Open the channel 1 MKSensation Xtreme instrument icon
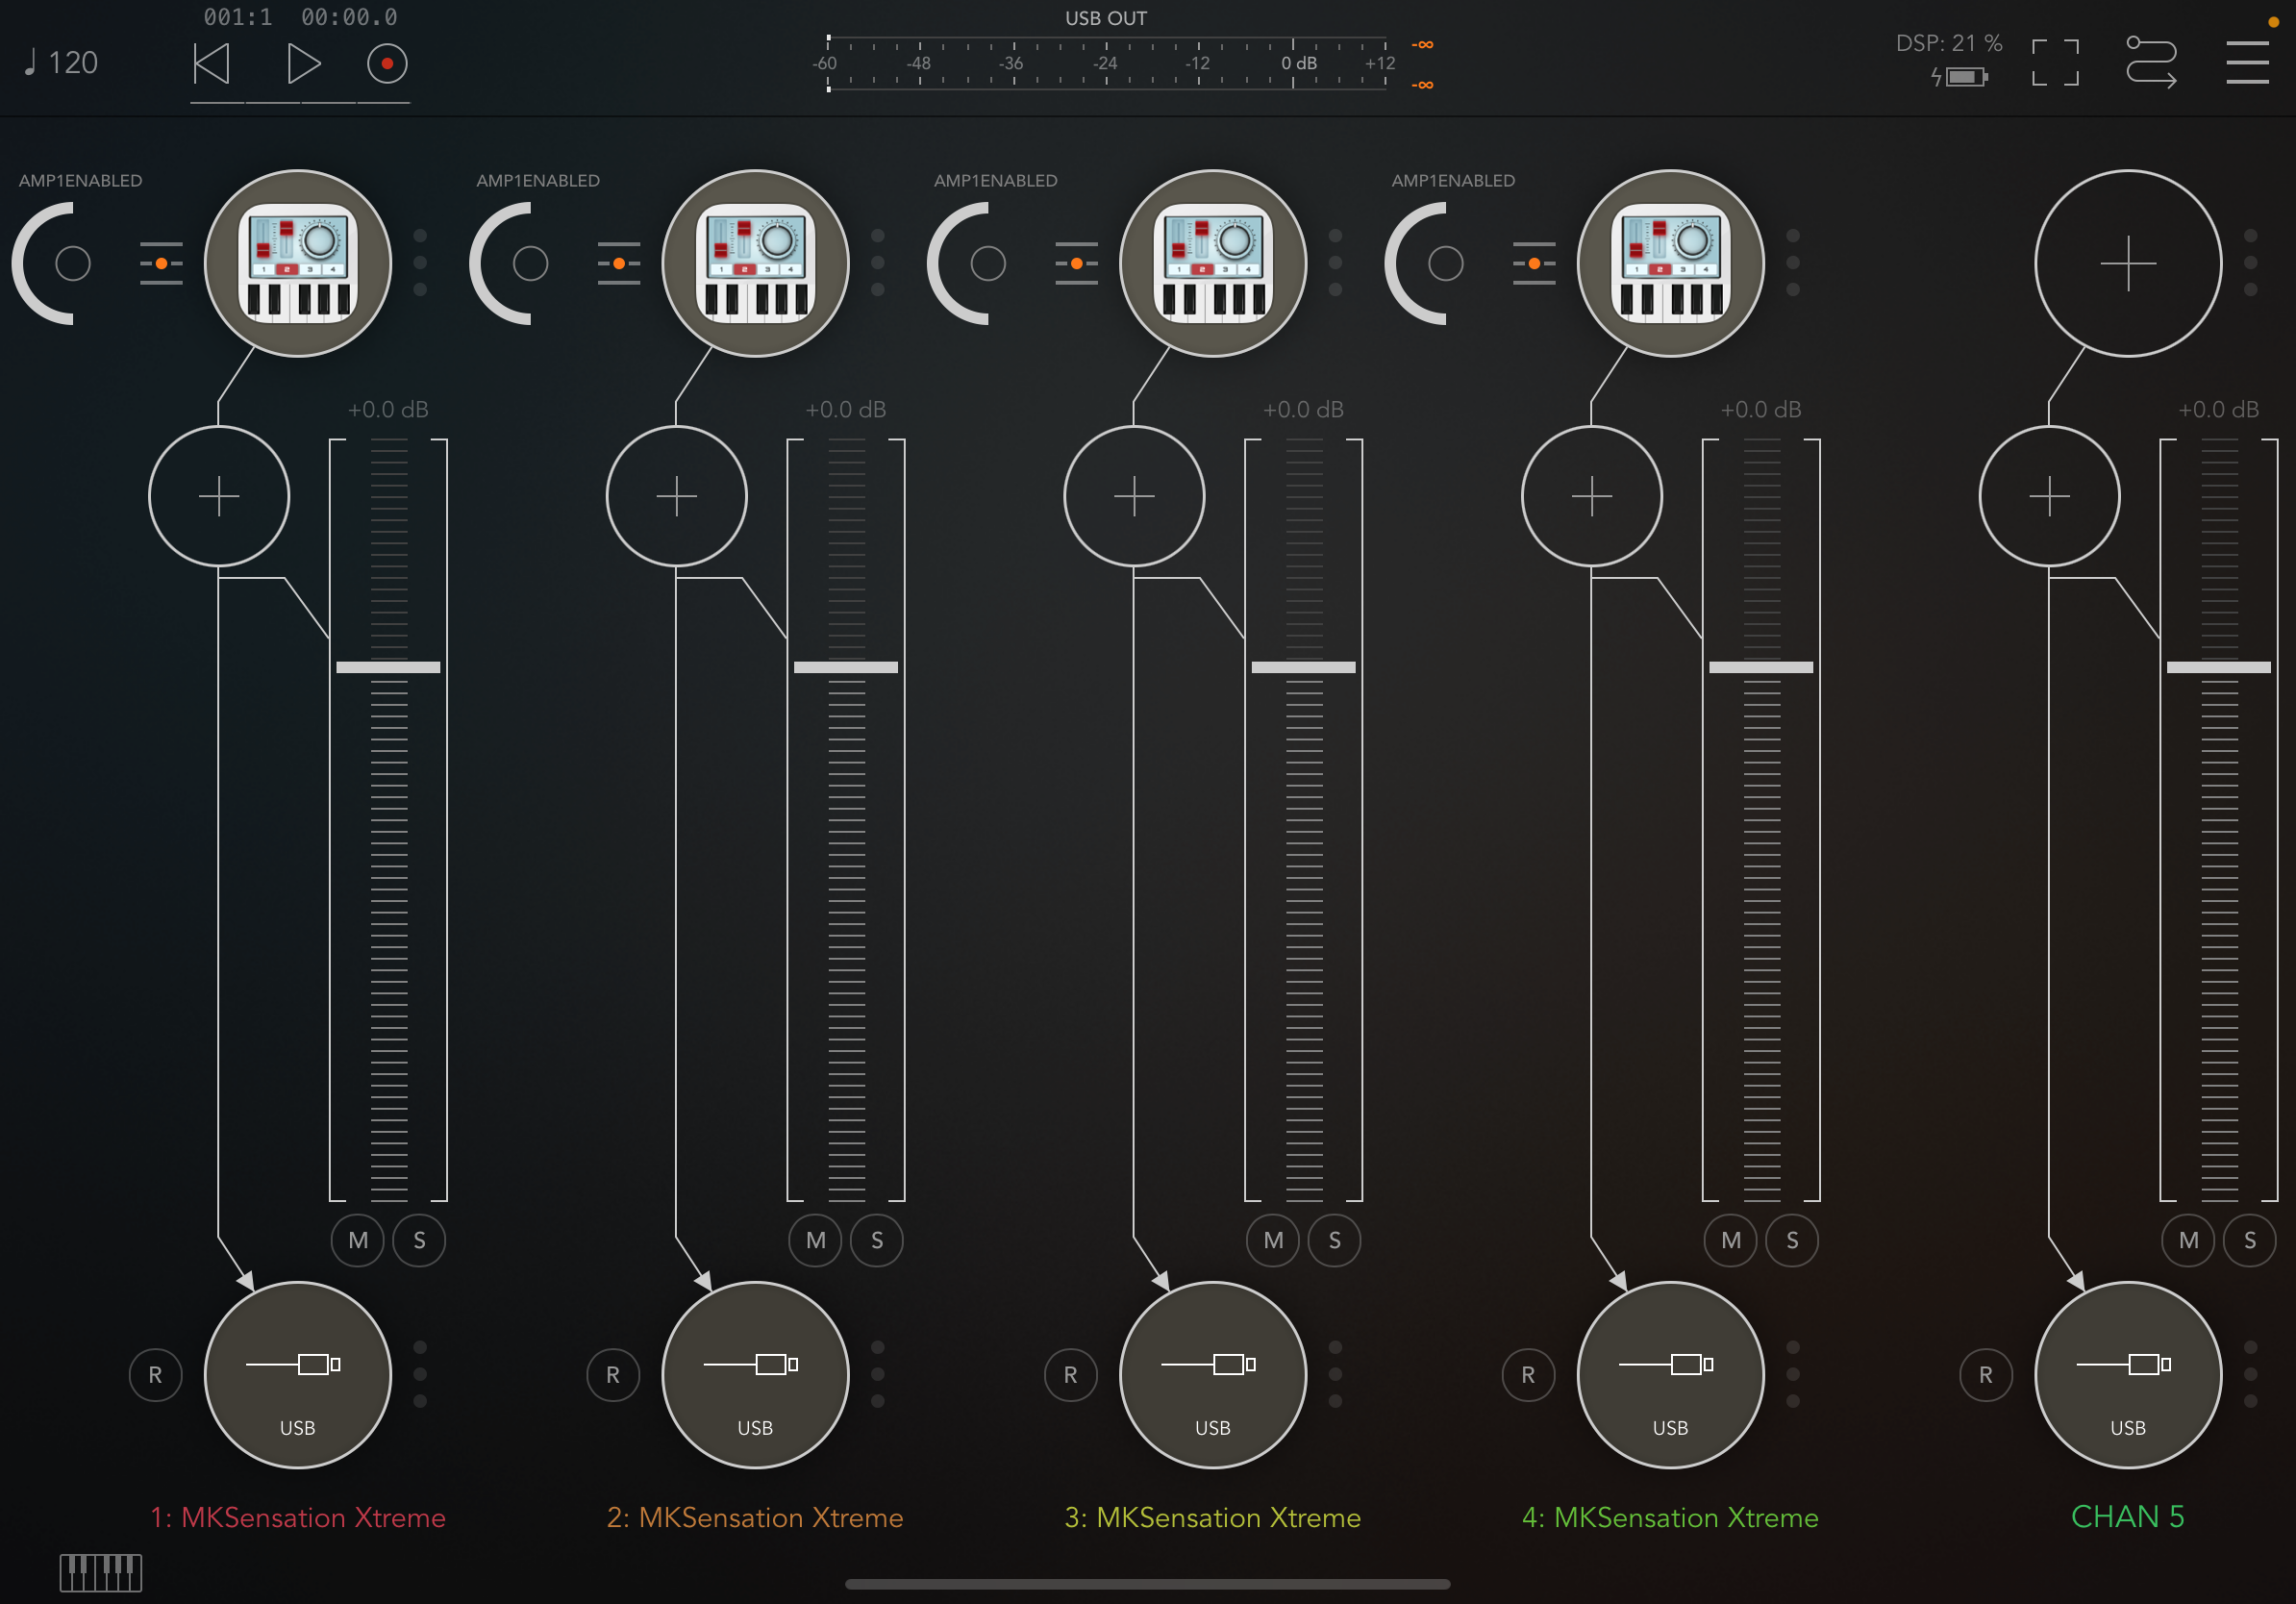Screen dimensions: 2296x1604 (297, 263)
